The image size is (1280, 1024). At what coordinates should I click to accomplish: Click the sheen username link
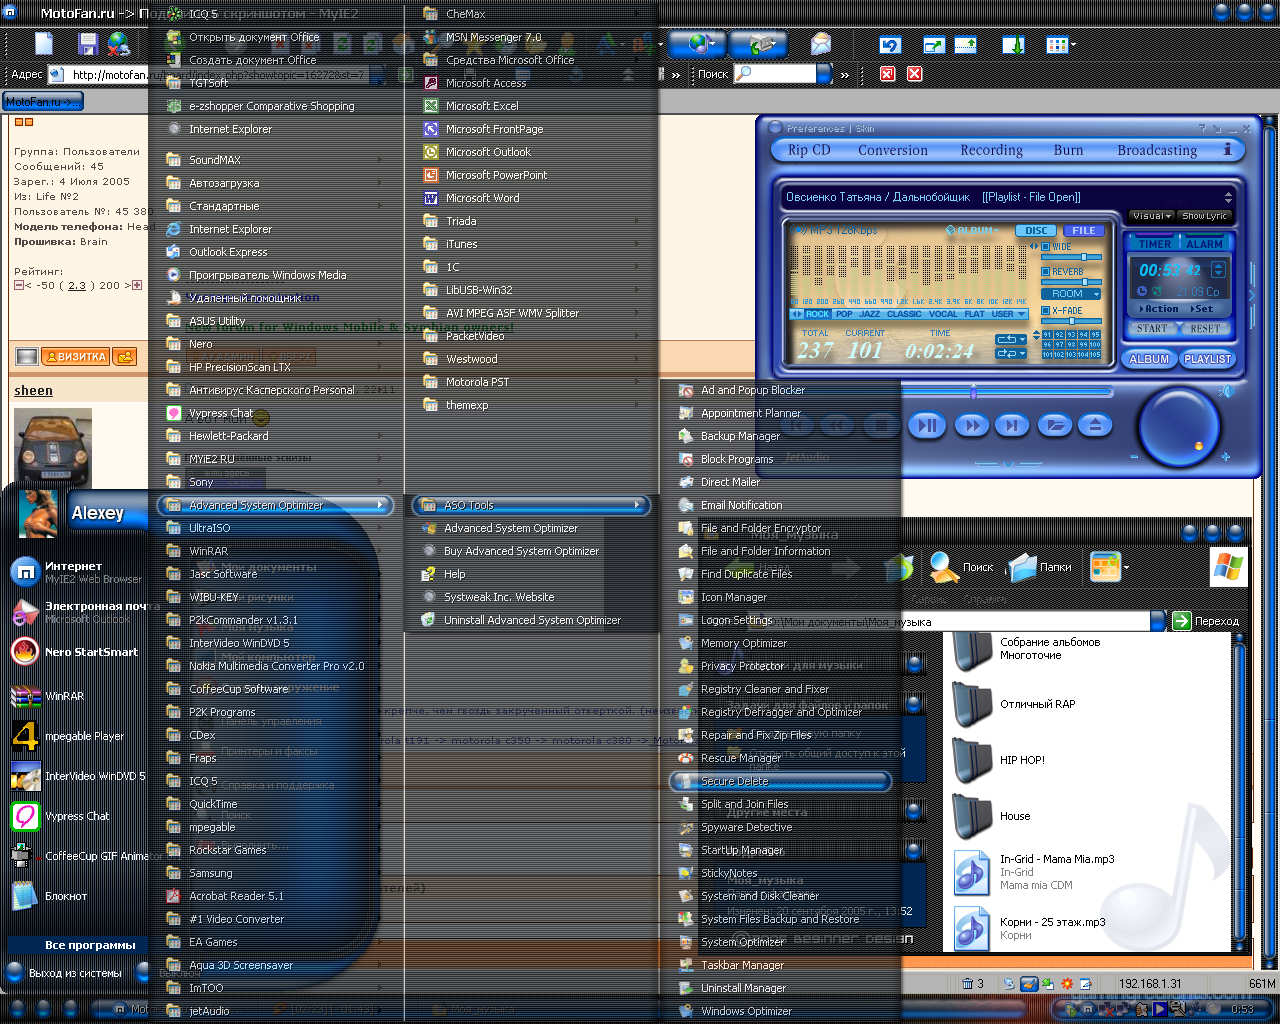click(x=33, y=390)
